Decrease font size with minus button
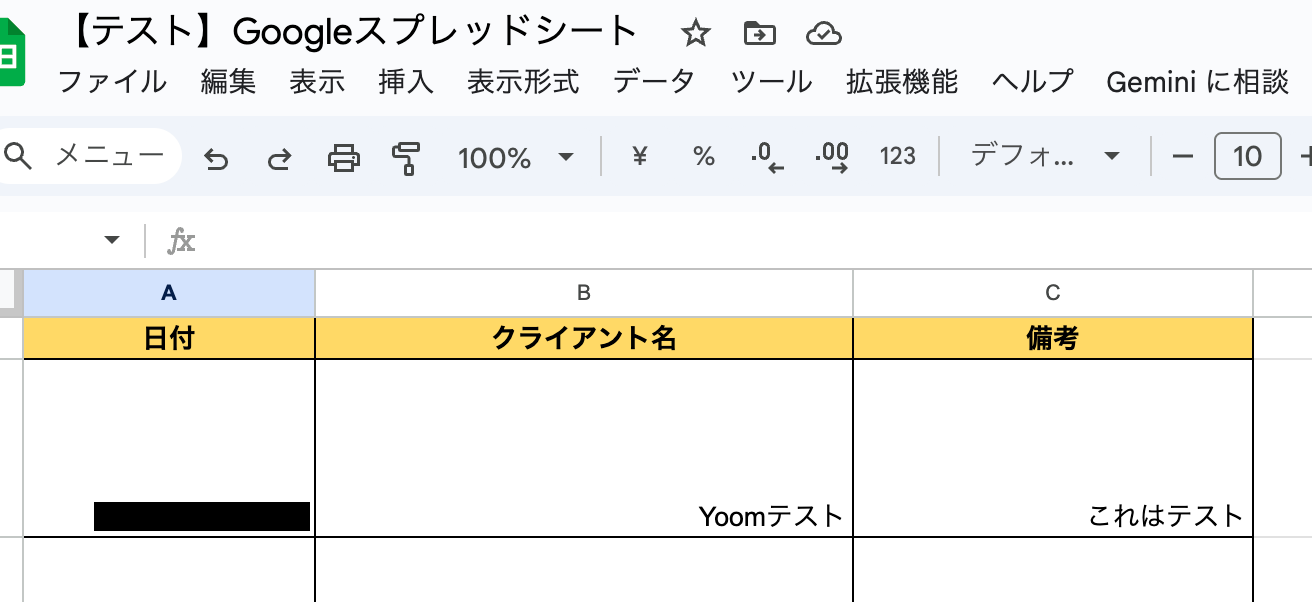 [x=1183, y=157]
